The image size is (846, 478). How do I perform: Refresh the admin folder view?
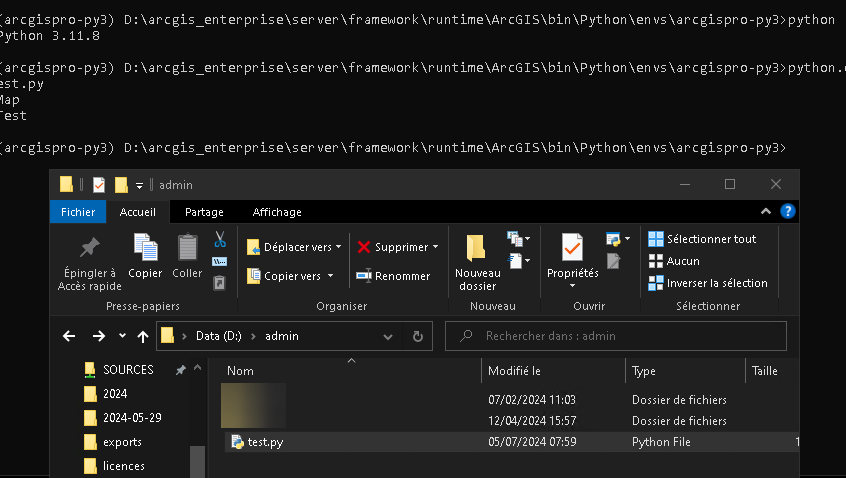click(x=418, y=336)
